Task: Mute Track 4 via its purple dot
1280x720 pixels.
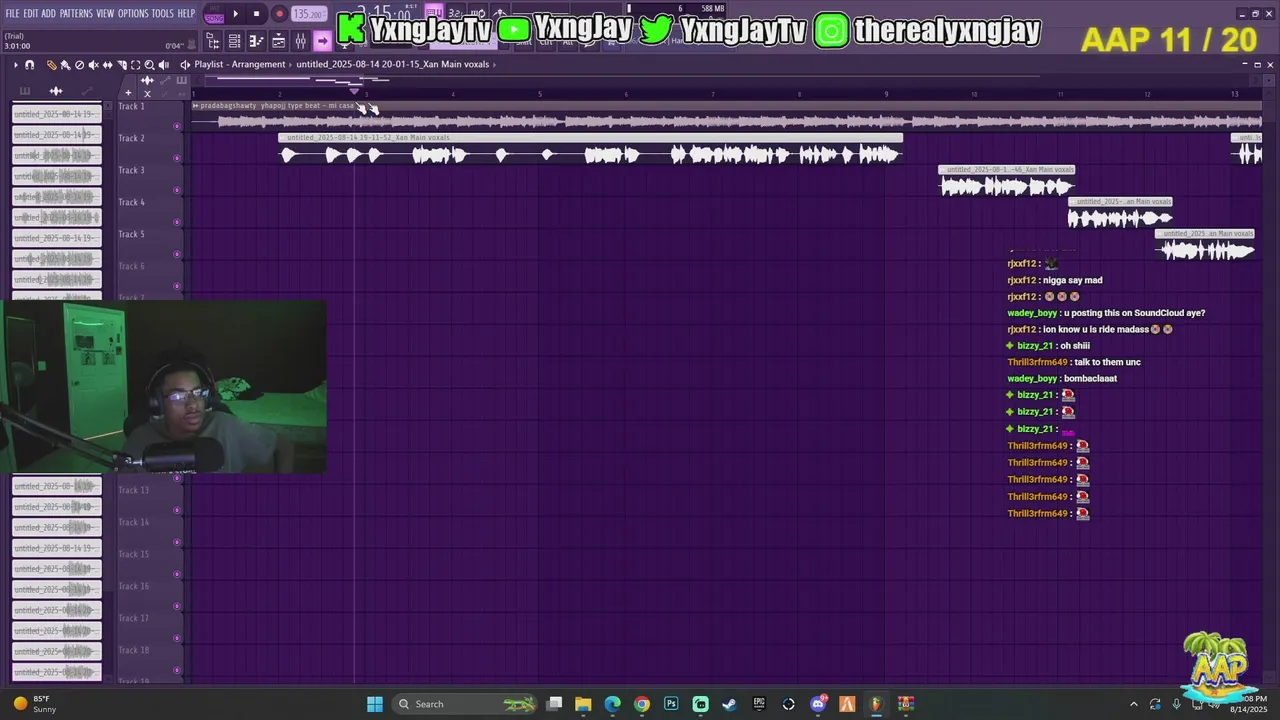Action: click(177, 222)
